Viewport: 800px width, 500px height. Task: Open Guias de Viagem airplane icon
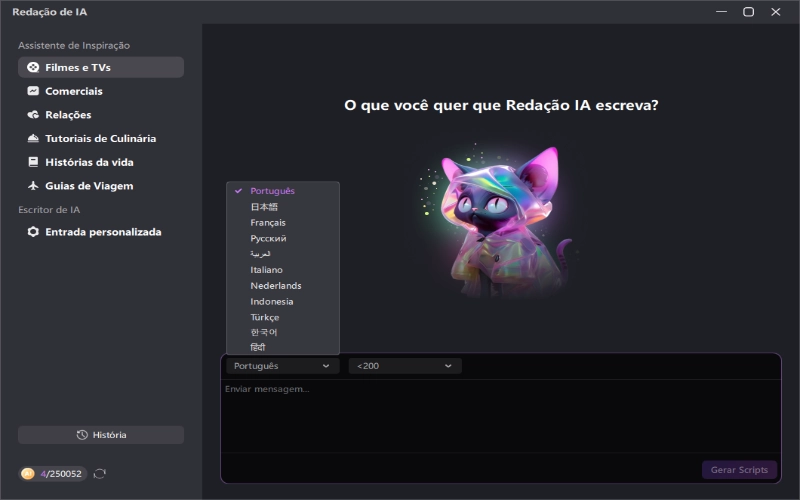33,186
